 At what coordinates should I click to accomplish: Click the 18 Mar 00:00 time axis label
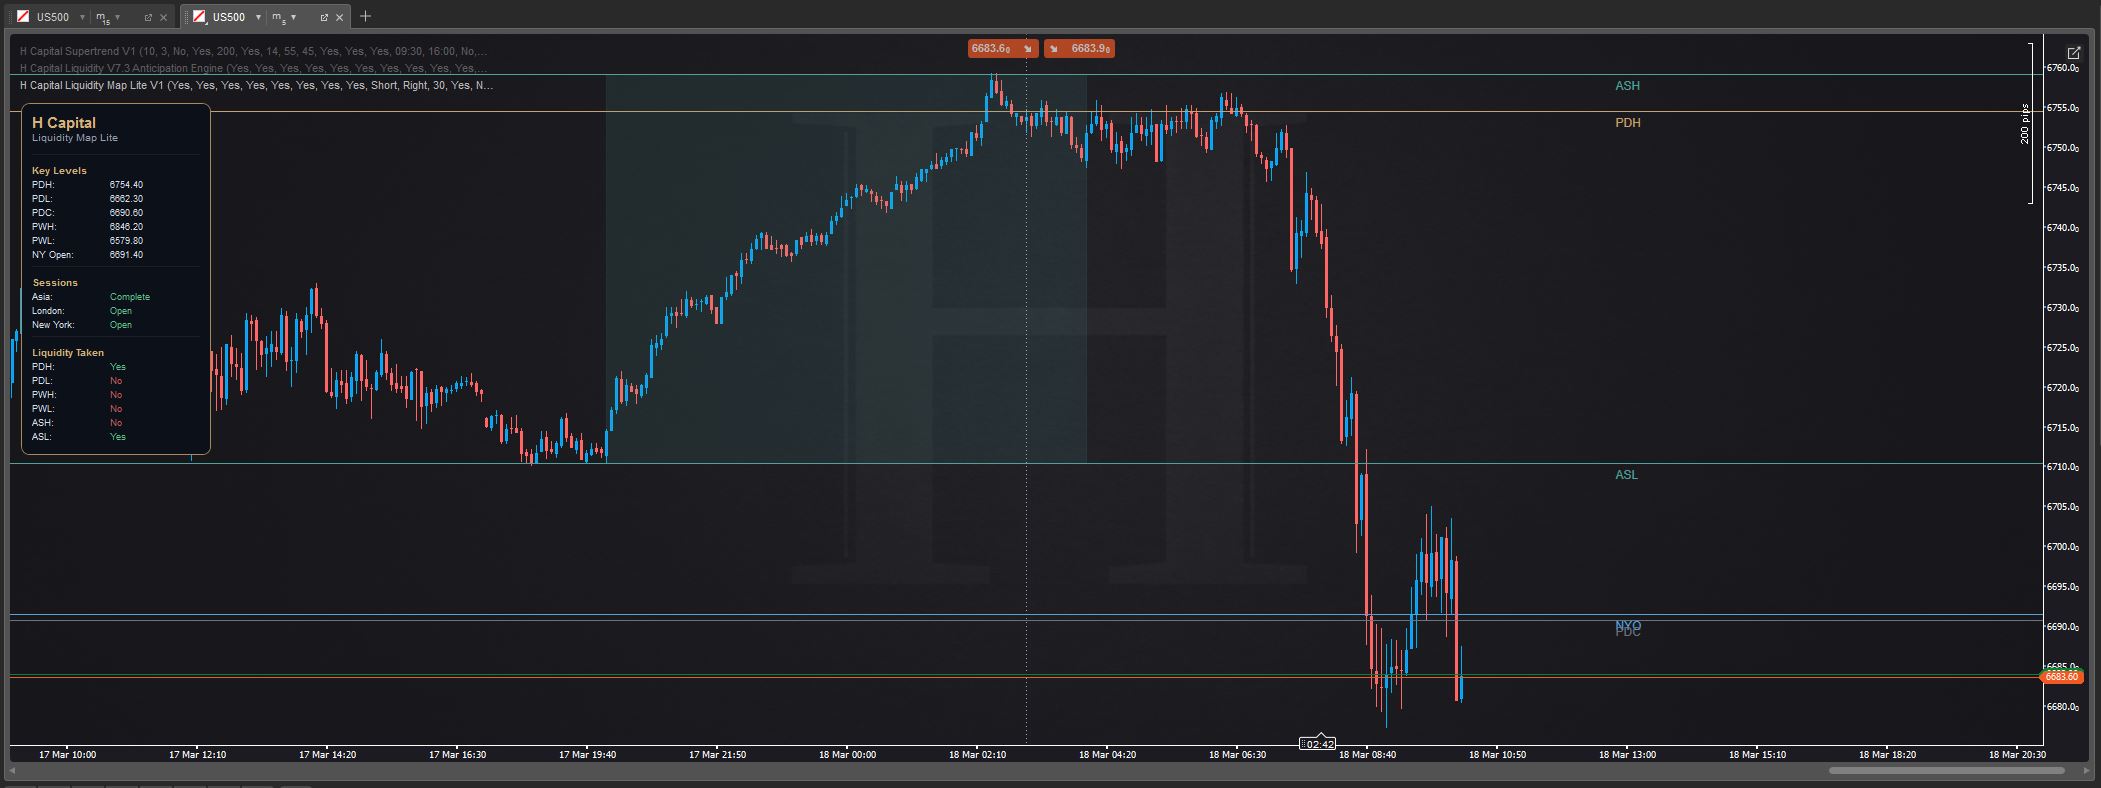(x=847, y=755)
